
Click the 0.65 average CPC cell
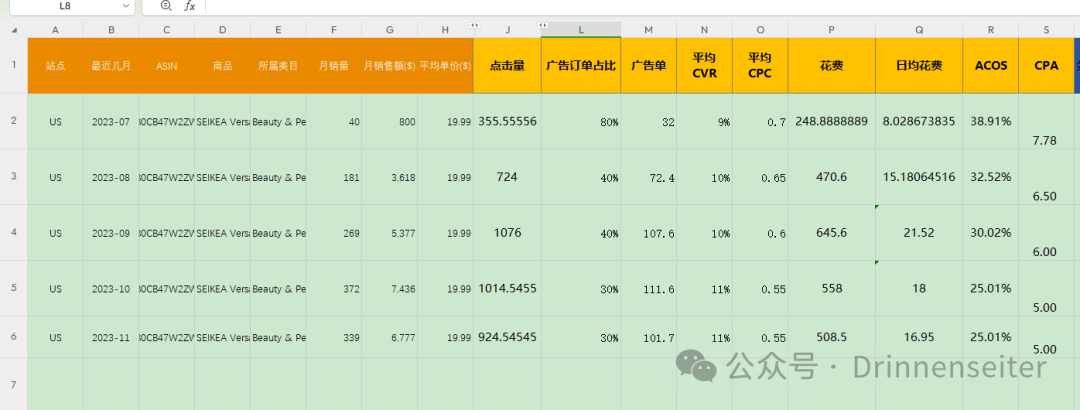(760, 177)
